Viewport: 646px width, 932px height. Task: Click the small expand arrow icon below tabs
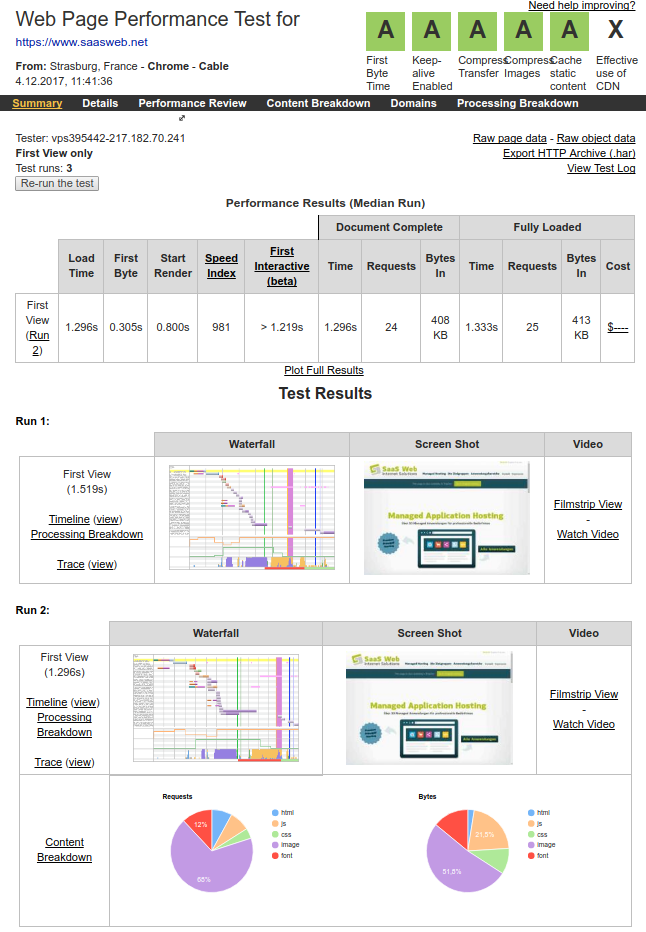[182, 118]
